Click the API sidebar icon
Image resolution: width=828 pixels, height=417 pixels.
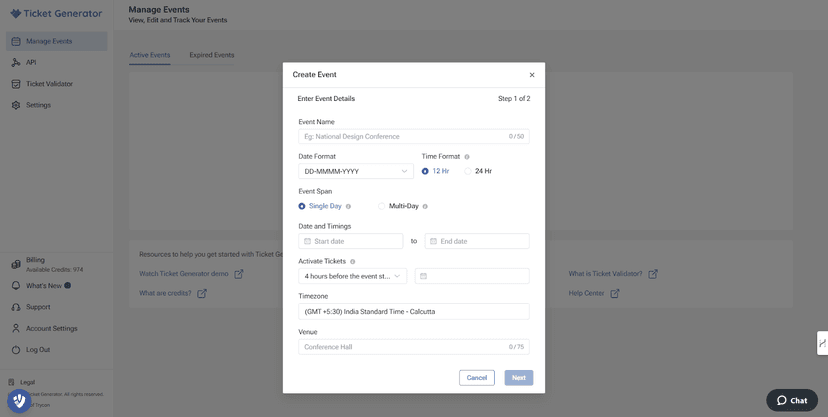click(16, 62)
